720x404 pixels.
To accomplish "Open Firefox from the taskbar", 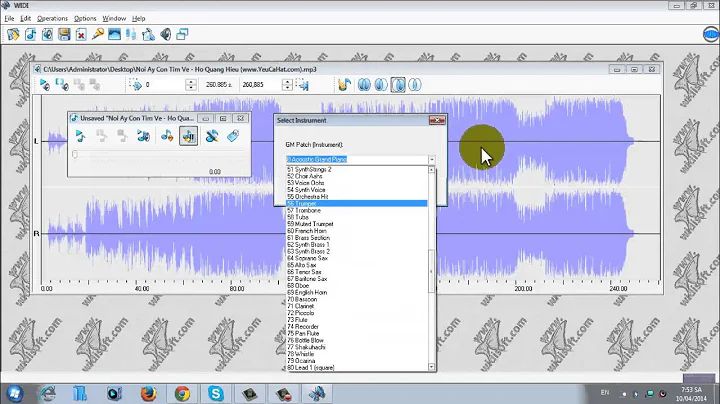I will pyautogui.click(x=148, y=394).
